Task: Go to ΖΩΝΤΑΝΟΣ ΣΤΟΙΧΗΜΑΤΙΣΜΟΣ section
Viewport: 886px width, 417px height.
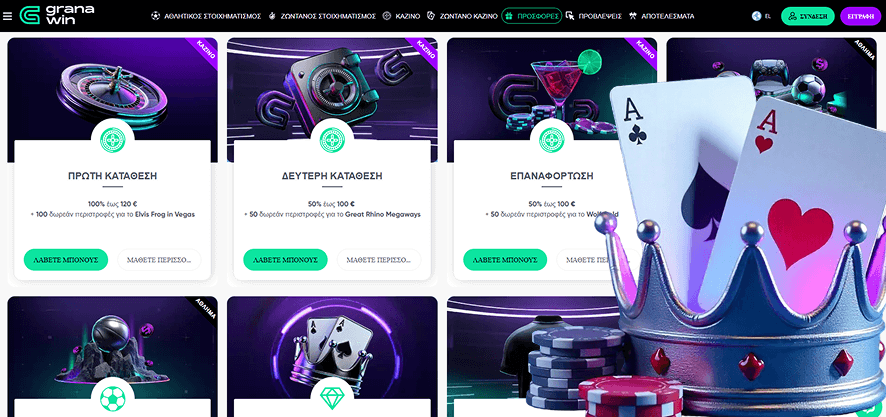Action: [x=322, y=16]
